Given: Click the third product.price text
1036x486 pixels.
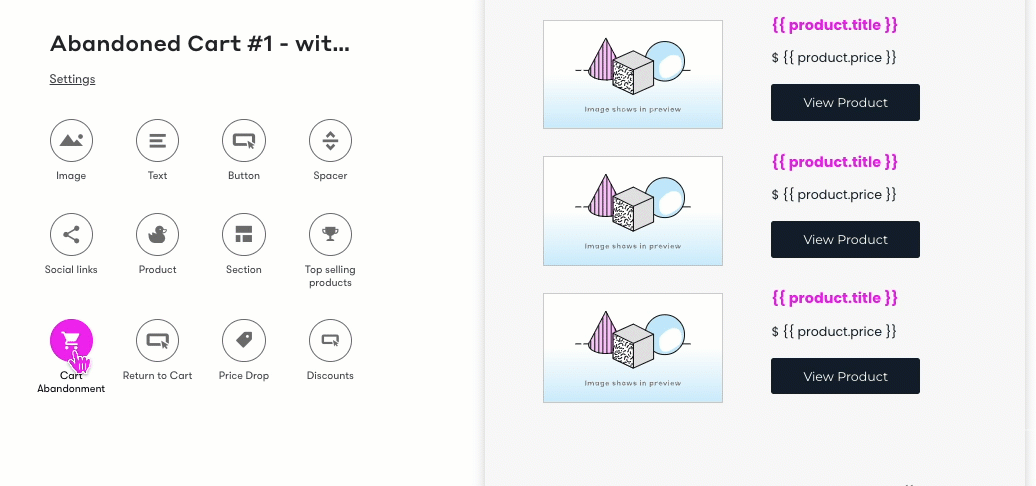Looking at the screenshot, I should [834, 331].
